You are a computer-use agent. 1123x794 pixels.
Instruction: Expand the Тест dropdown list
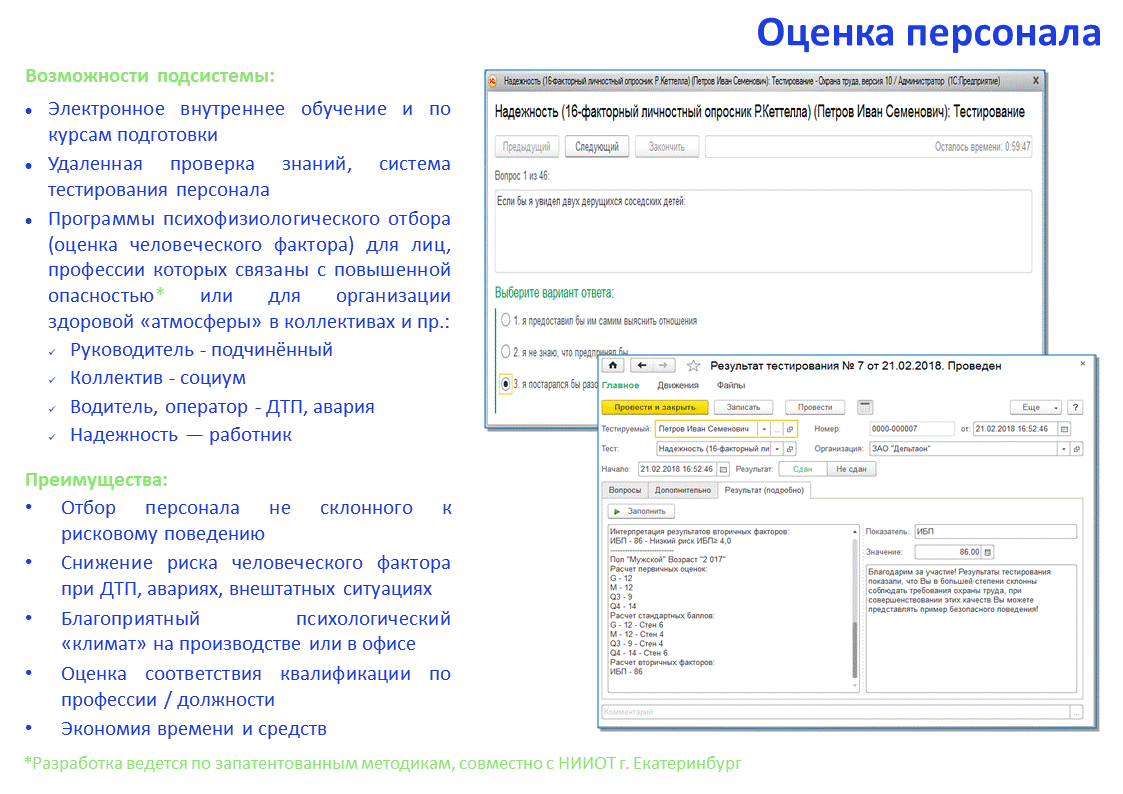[x=777, y=449]
